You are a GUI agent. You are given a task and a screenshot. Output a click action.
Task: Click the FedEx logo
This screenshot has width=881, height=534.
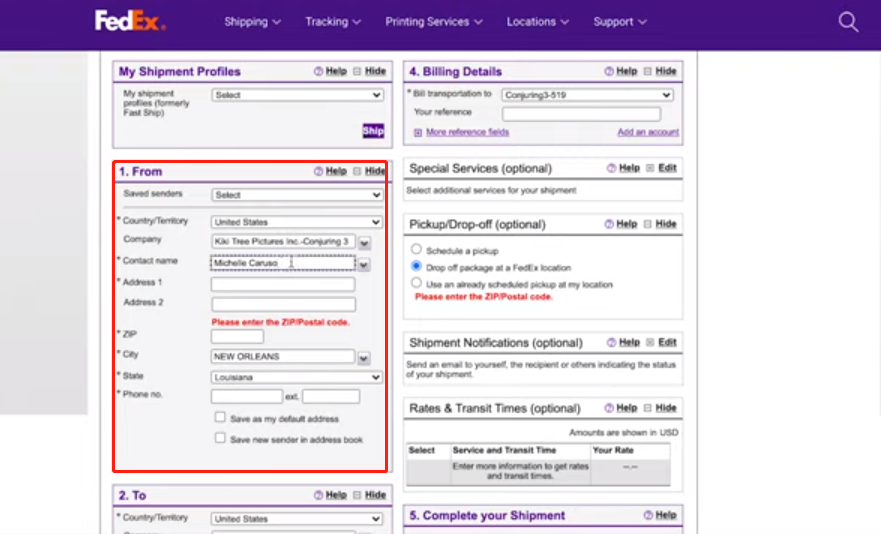tap(130, 21)
